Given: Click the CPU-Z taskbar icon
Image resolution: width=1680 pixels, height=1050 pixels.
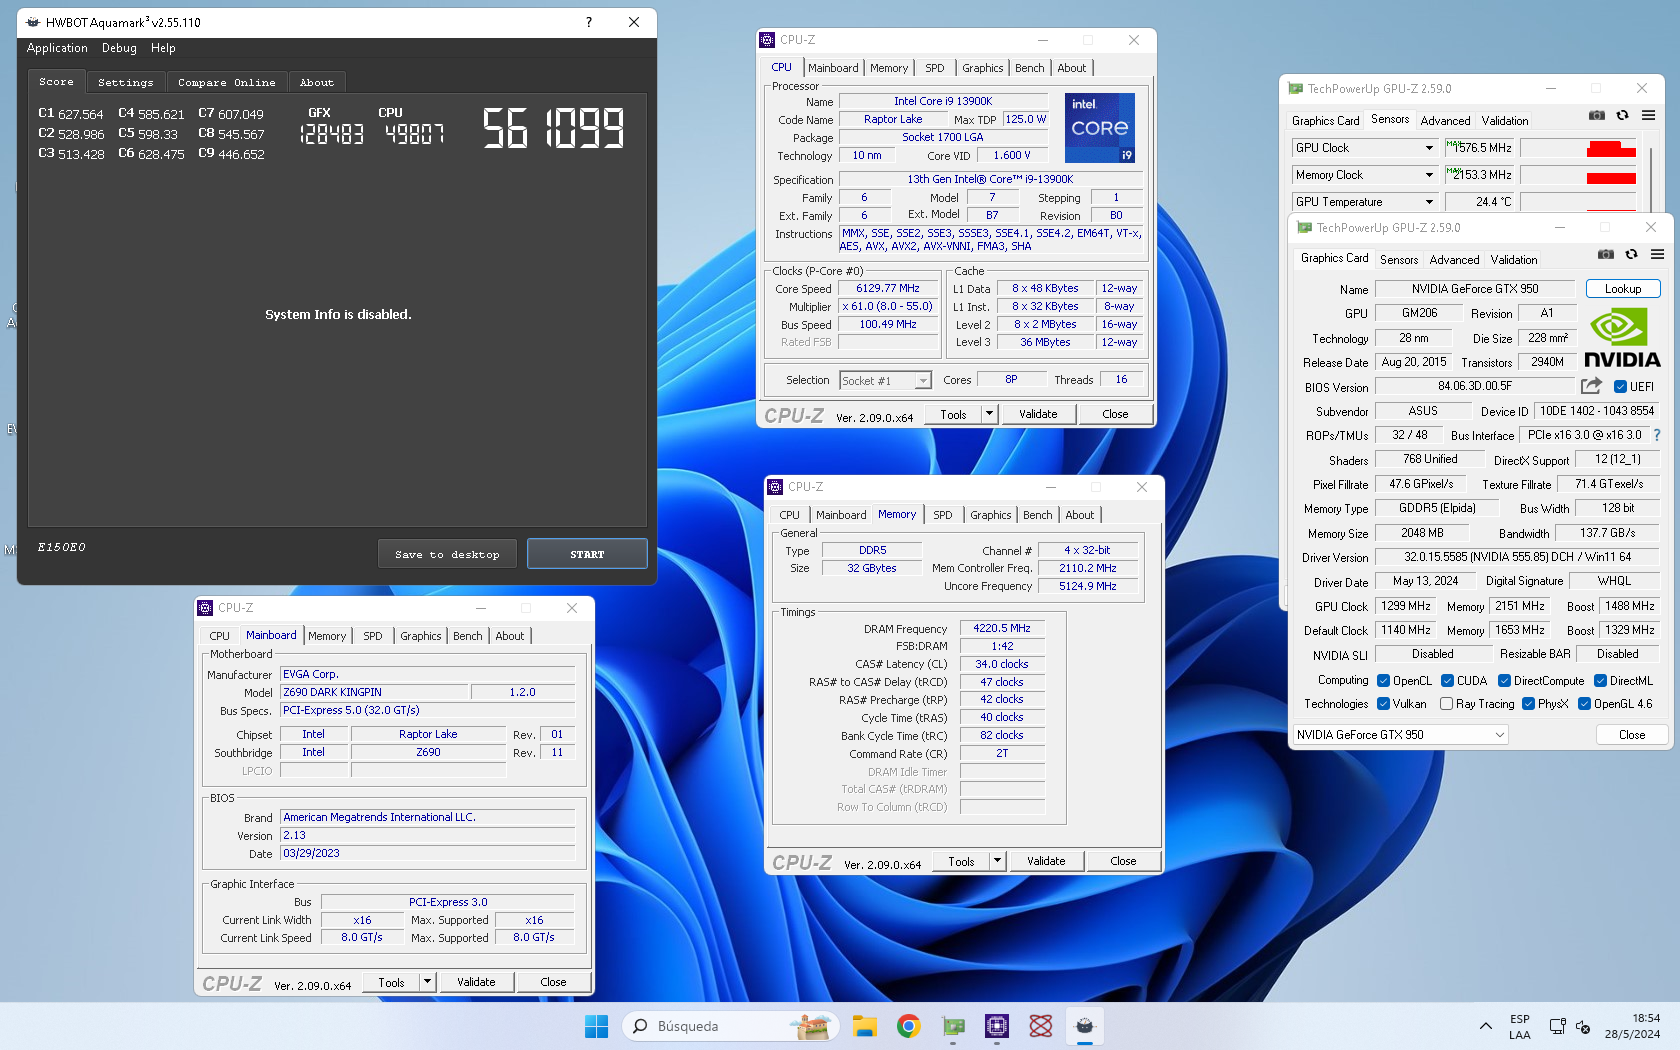Looking at the screenshot, I should [x=996, y=1026].
